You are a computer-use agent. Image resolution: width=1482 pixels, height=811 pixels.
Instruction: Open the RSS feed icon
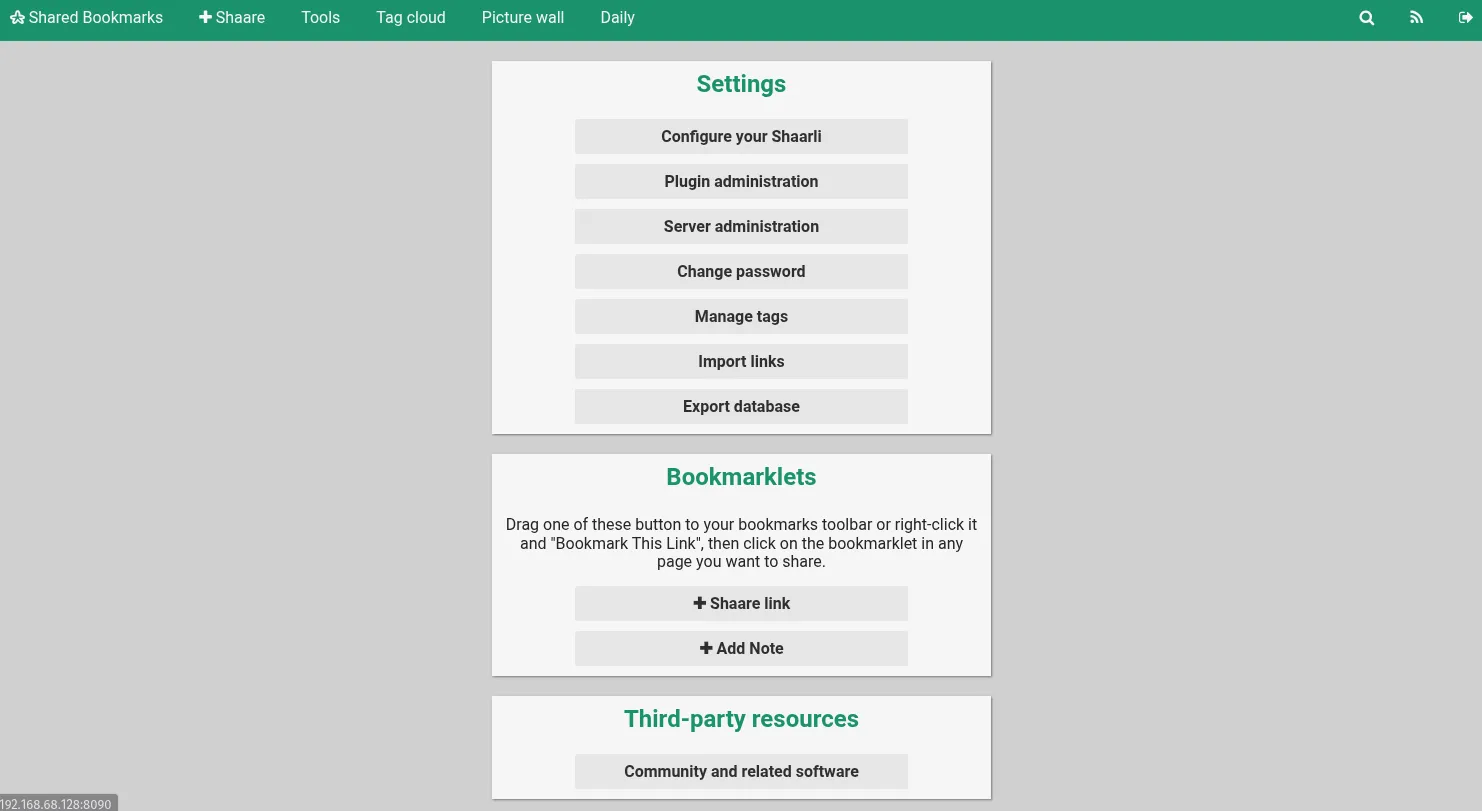[1416, 17]
